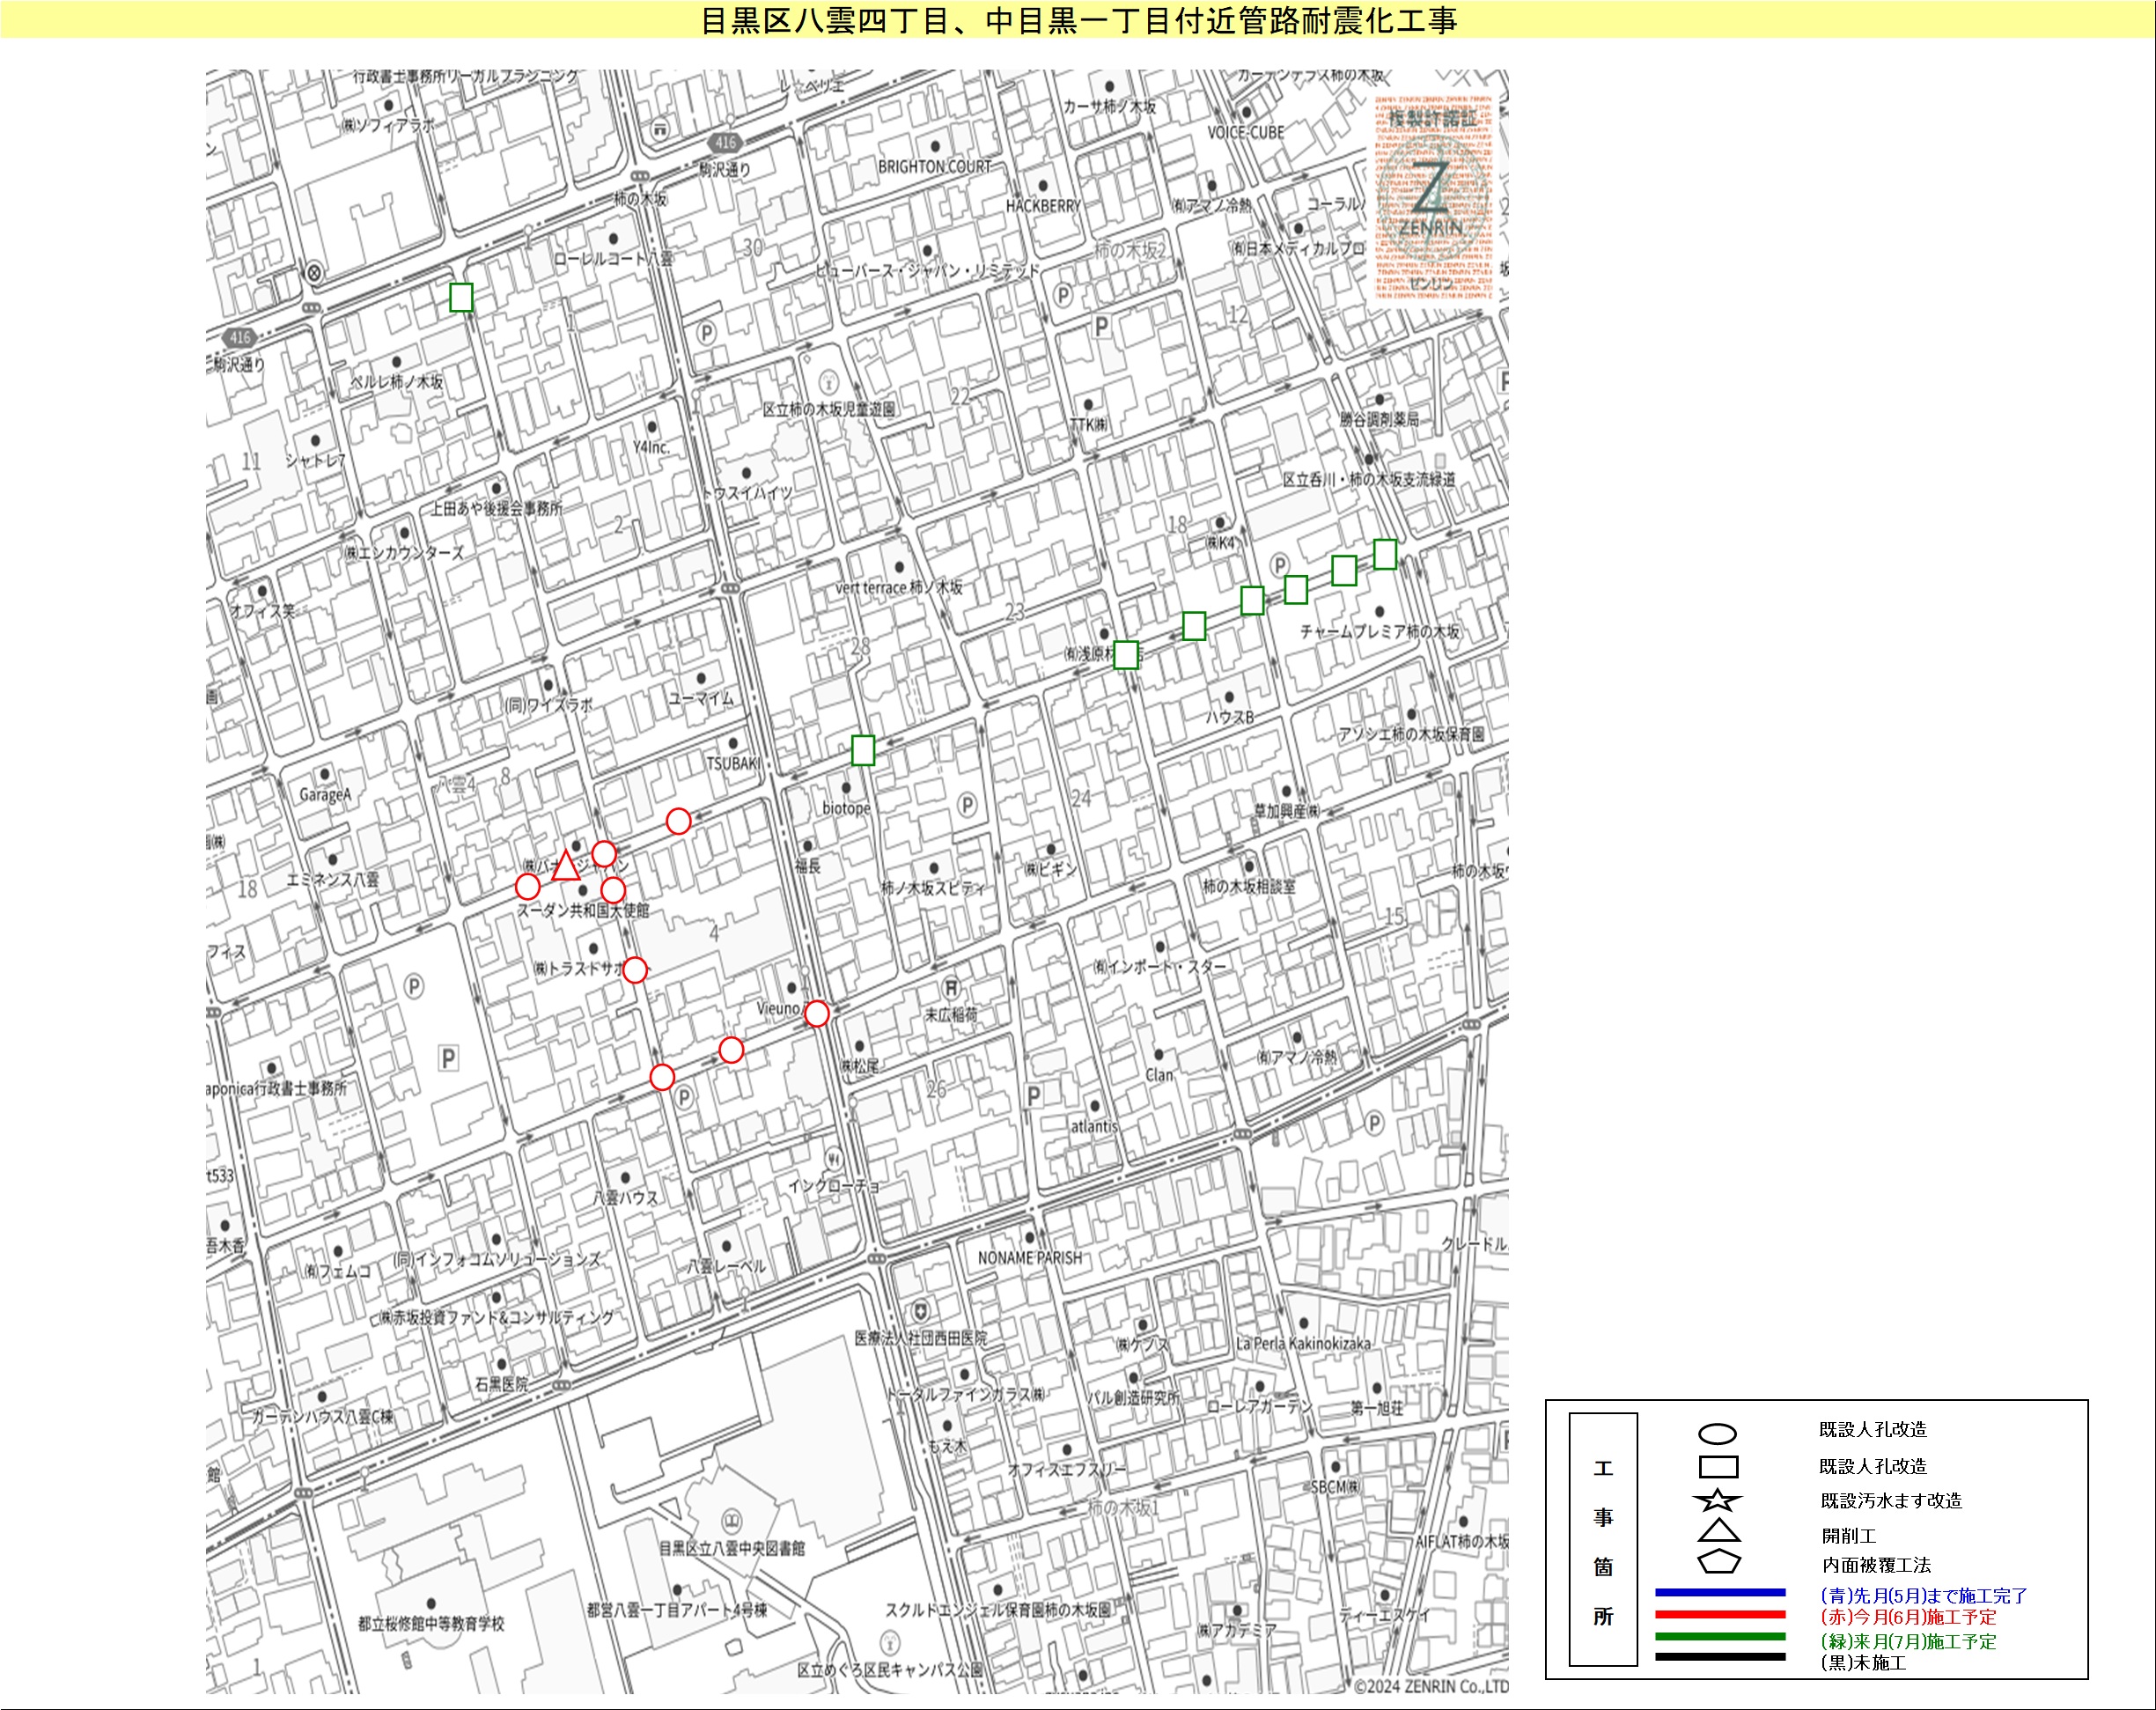2156x1710 pixels.
Task: Click the 都営八雲一丁目アパート4号棟 label
Action: (x=677, y=1610)
